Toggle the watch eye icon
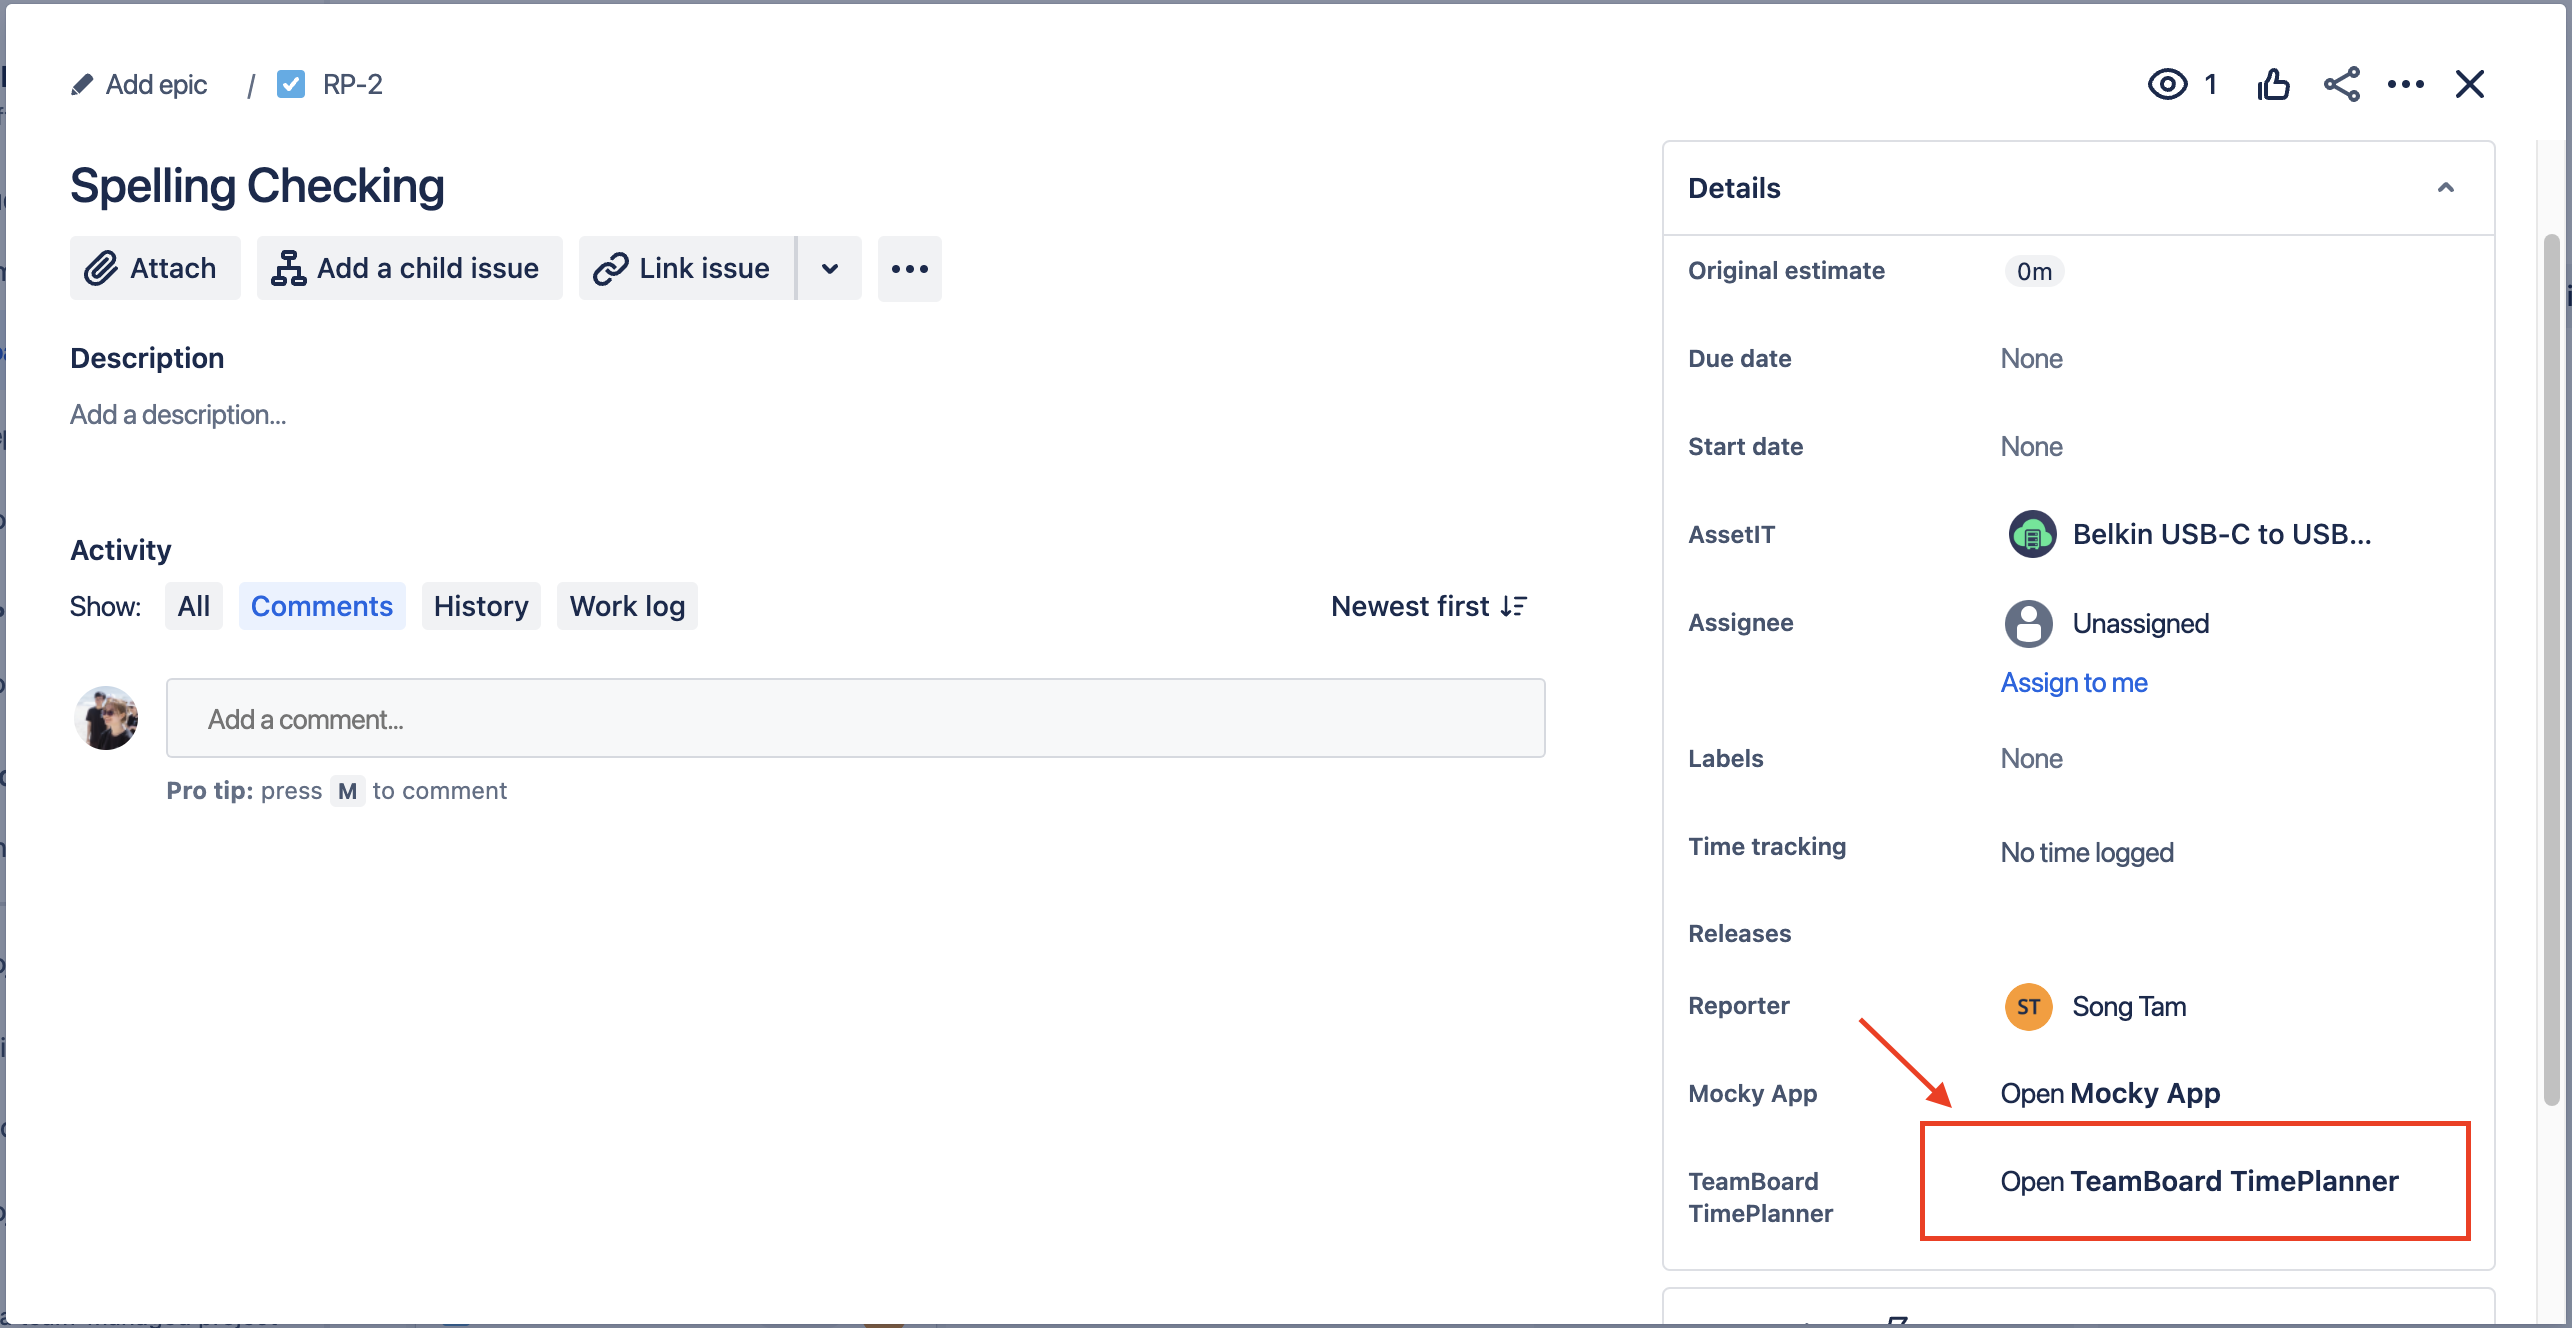2572x1328 pixels. point(2167,84)
